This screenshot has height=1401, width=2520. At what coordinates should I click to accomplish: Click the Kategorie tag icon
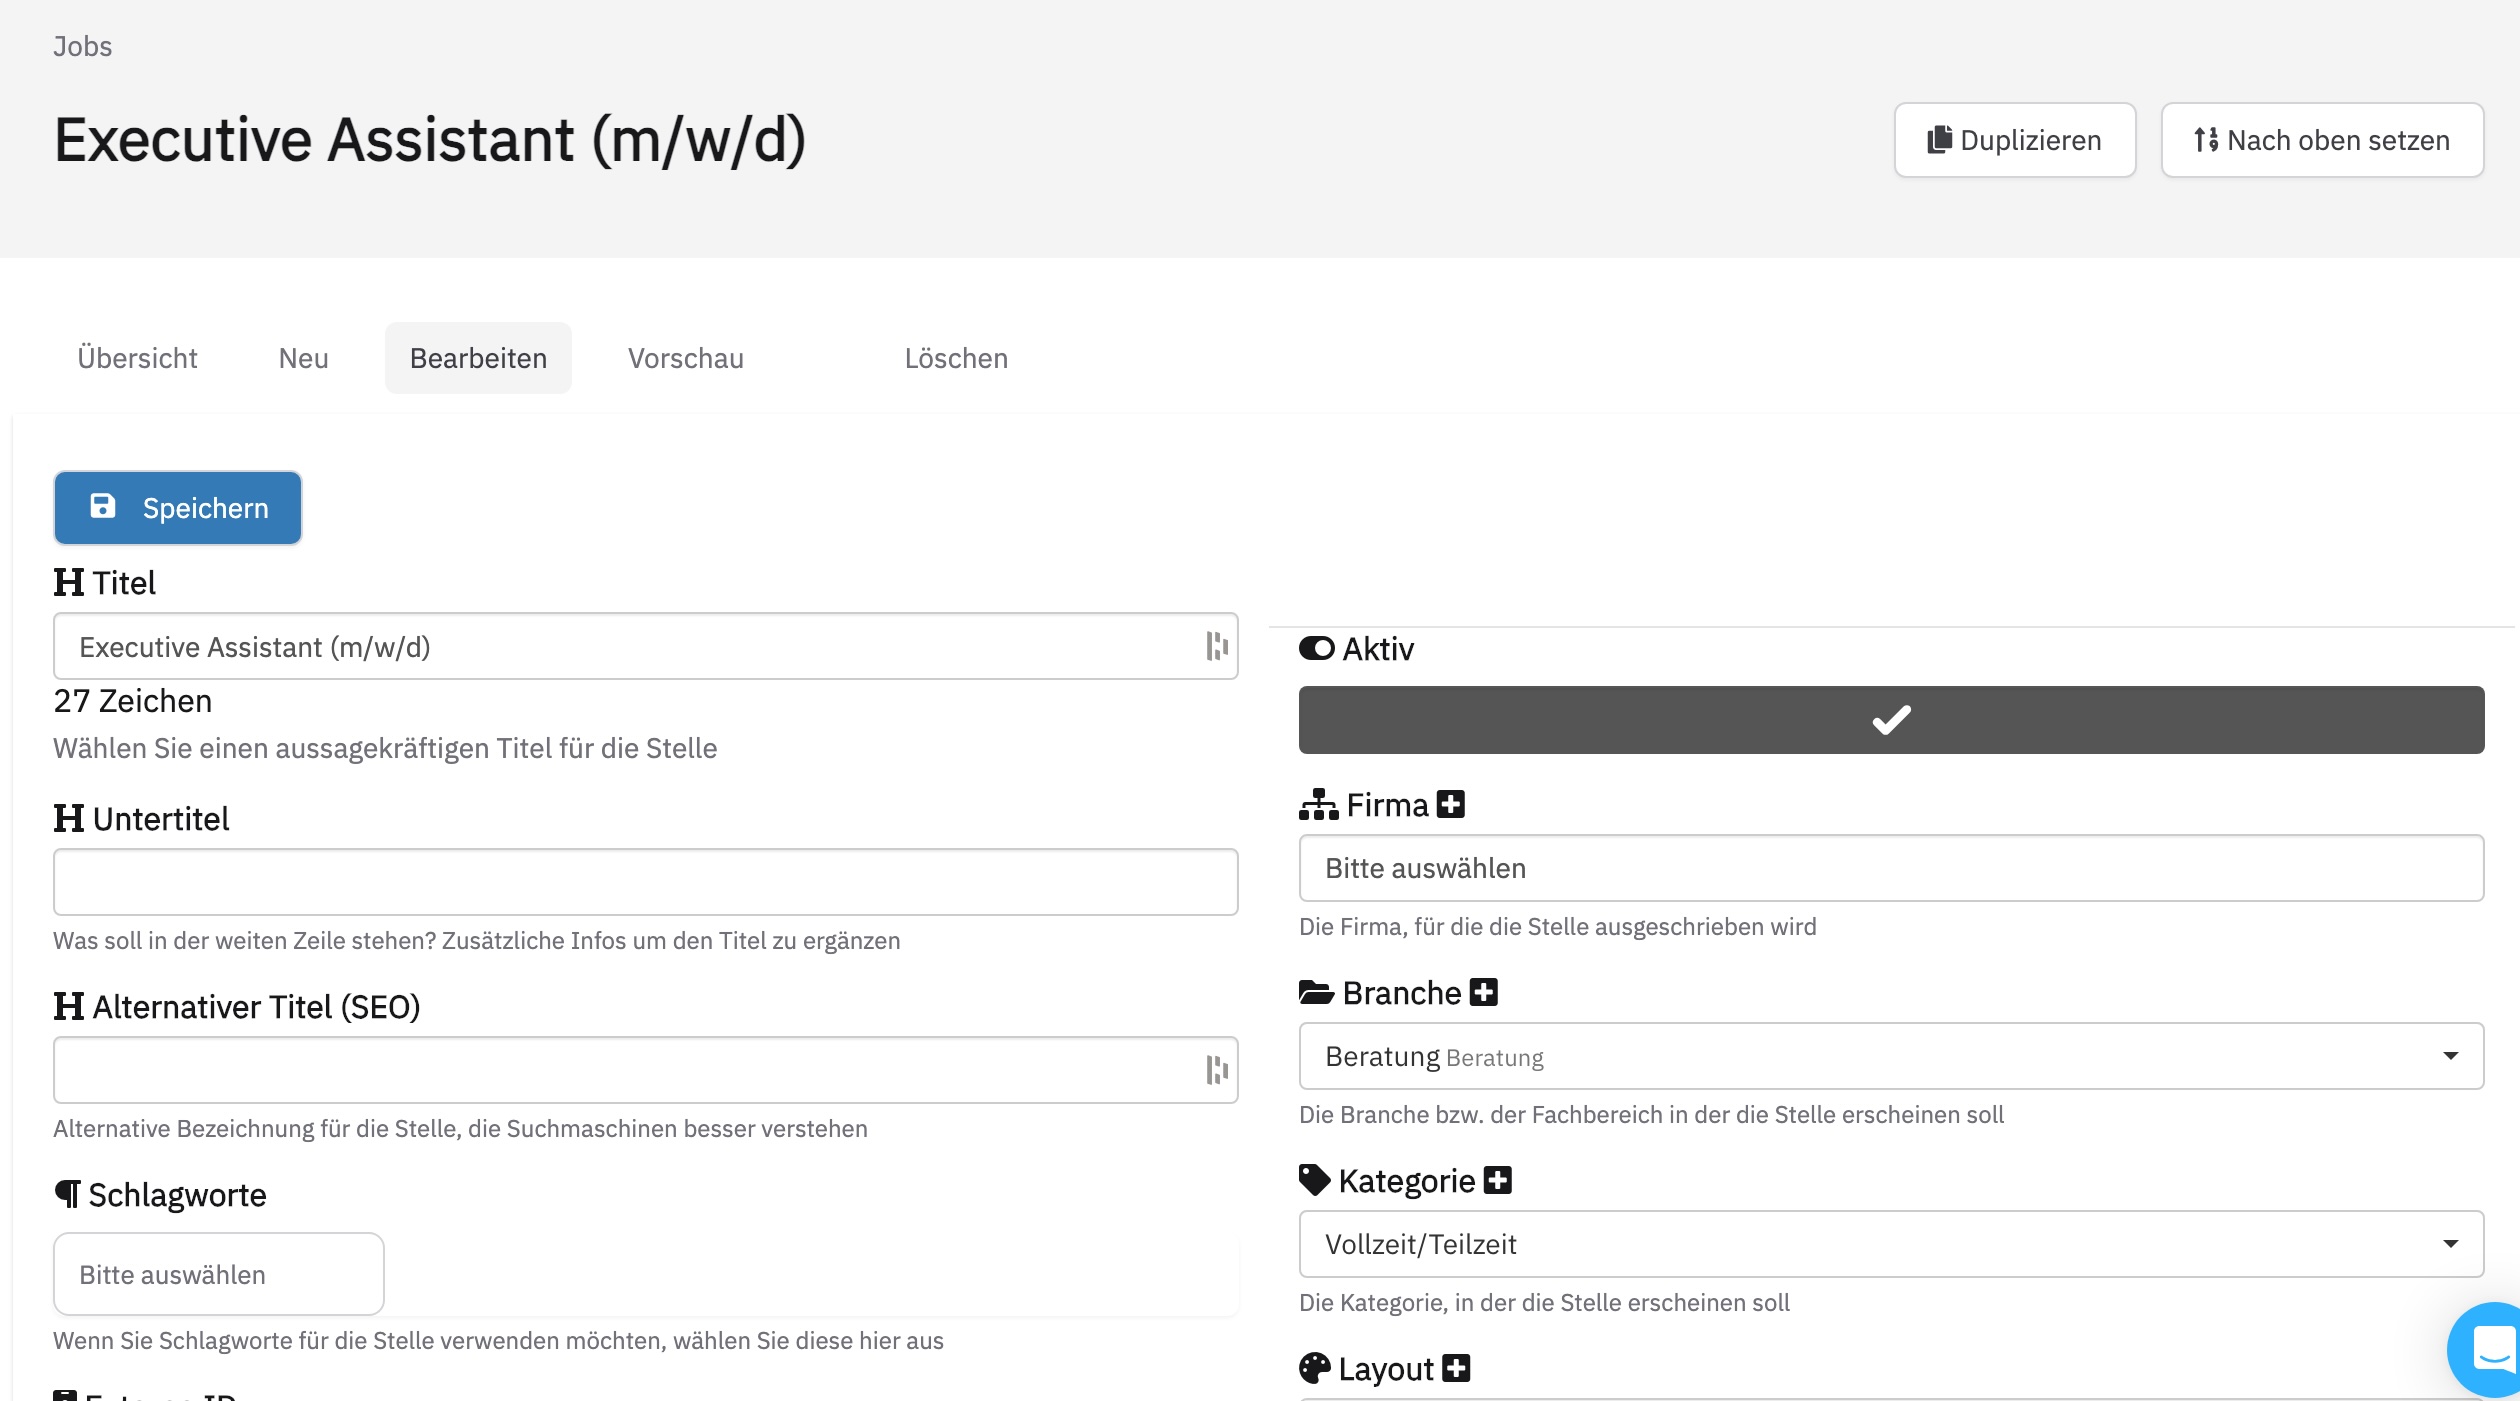1314,1180
